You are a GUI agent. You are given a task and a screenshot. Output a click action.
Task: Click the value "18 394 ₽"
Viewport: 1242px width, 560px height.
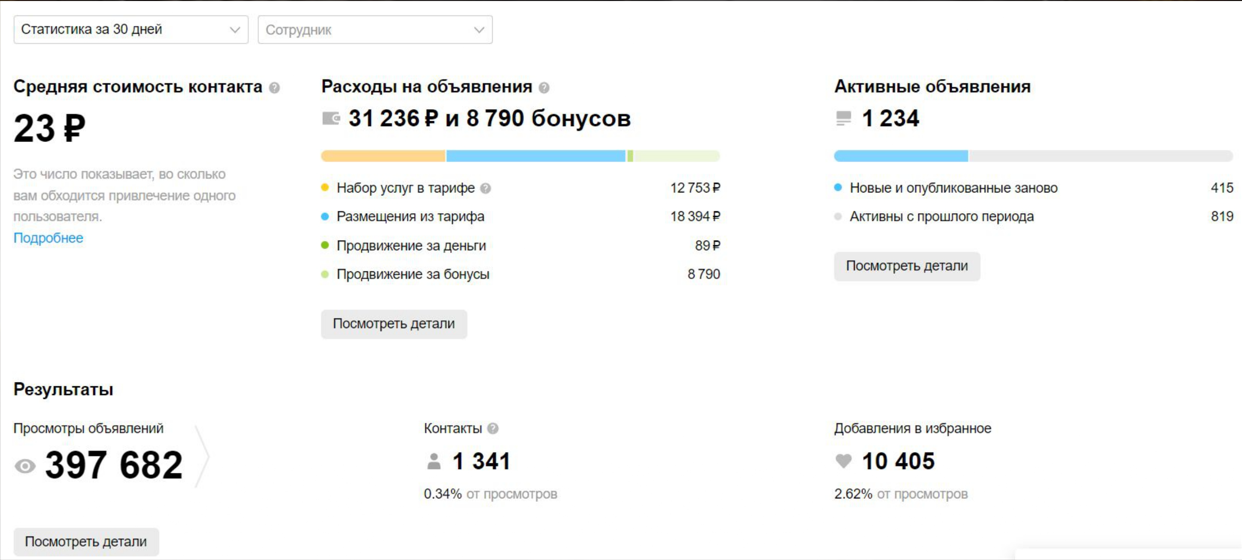point(695,216)
